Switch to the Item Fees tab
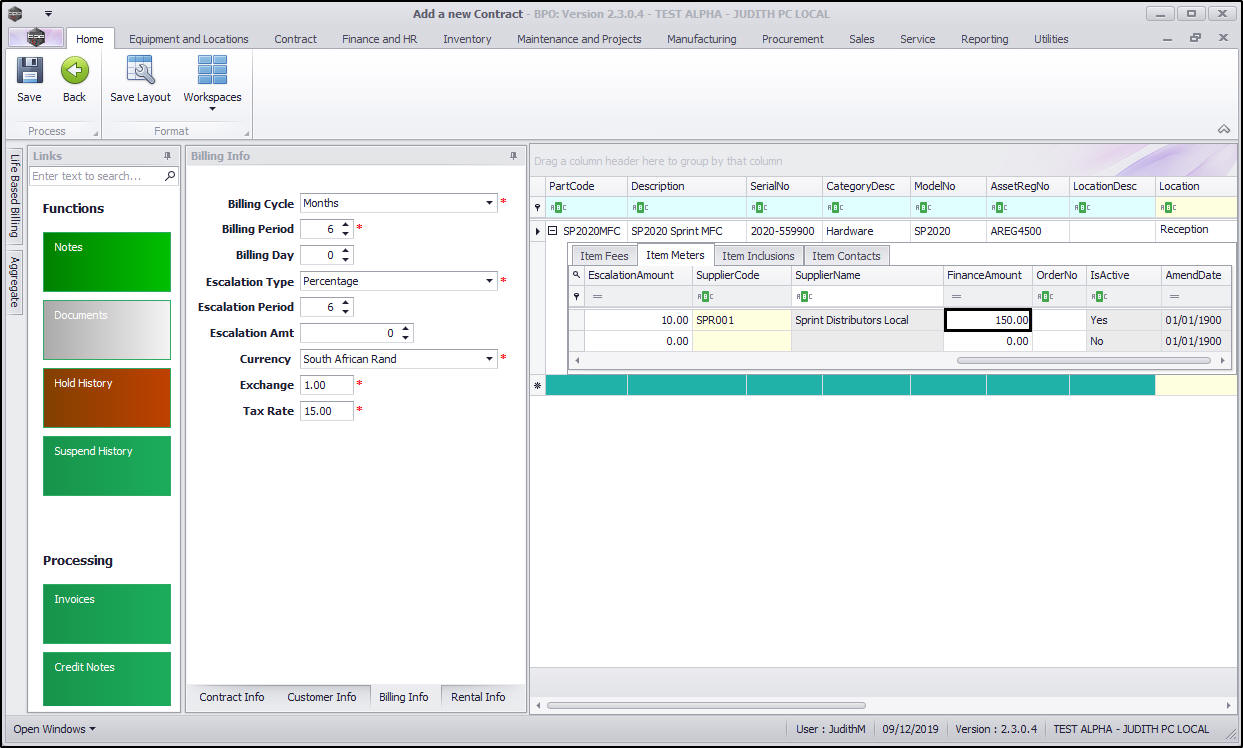This screenshot has height=748, width=1243. pyautogui.click(x=604, y=256)
